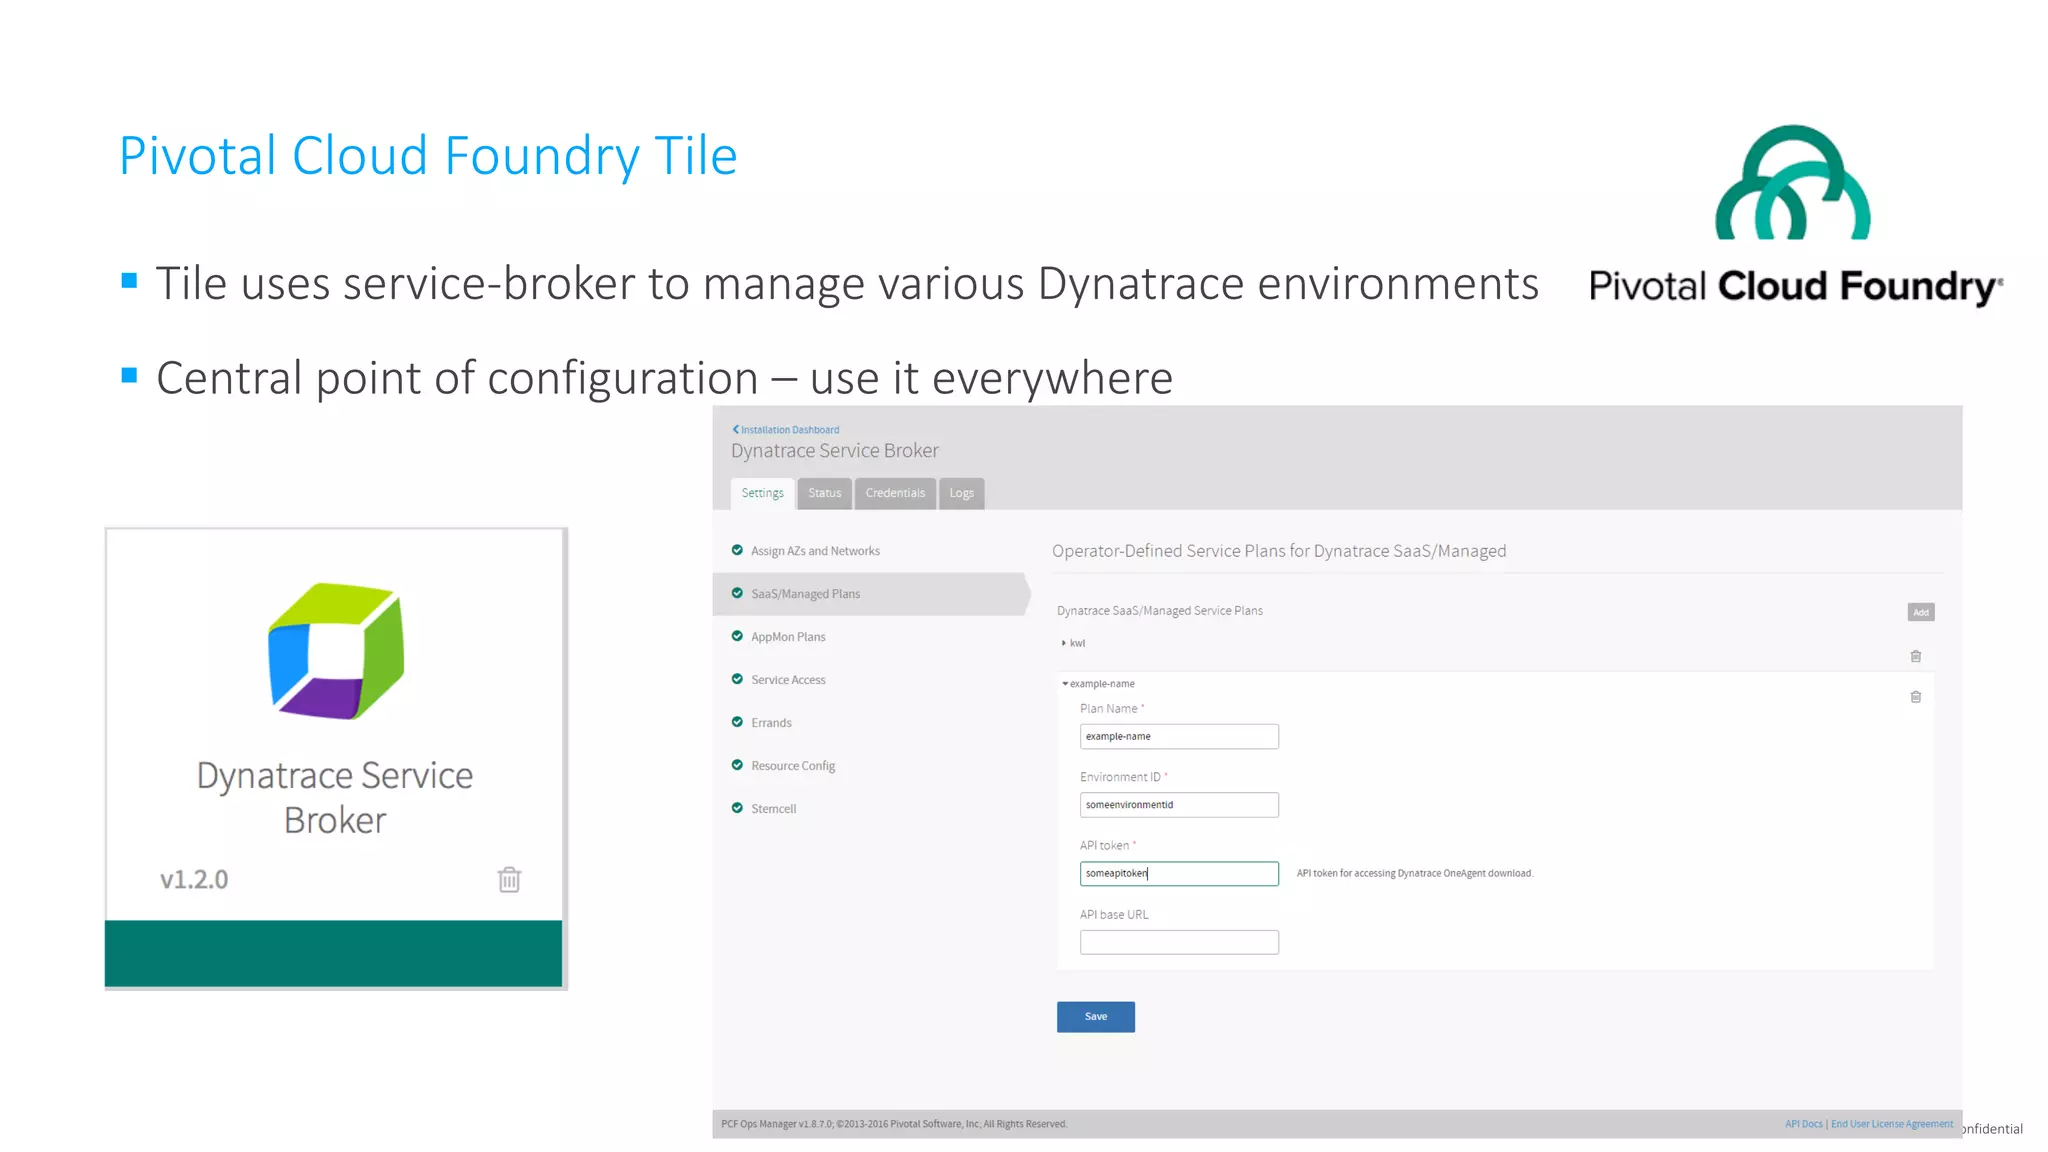The width and height of the screenshot is (2048, 1152).
Task: Open Service Access section
Action: coord(788,680)
